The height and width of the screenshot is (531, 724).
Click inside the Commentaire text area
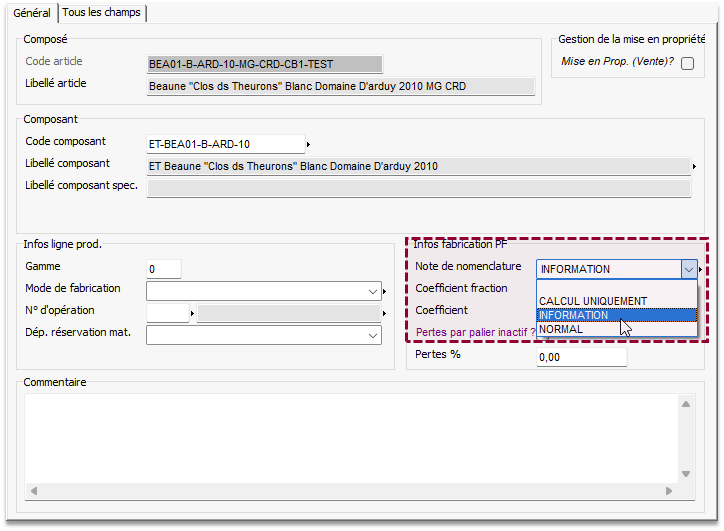pos(350,435)
